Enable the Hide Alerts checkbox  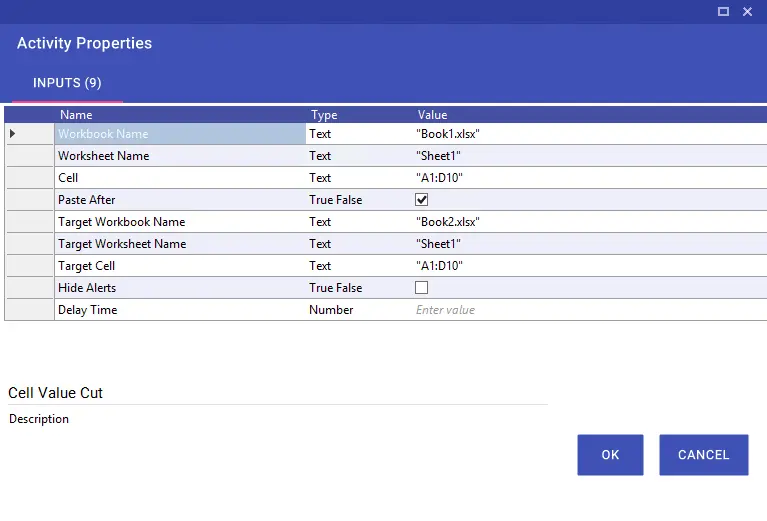click(x=421, y=288)
